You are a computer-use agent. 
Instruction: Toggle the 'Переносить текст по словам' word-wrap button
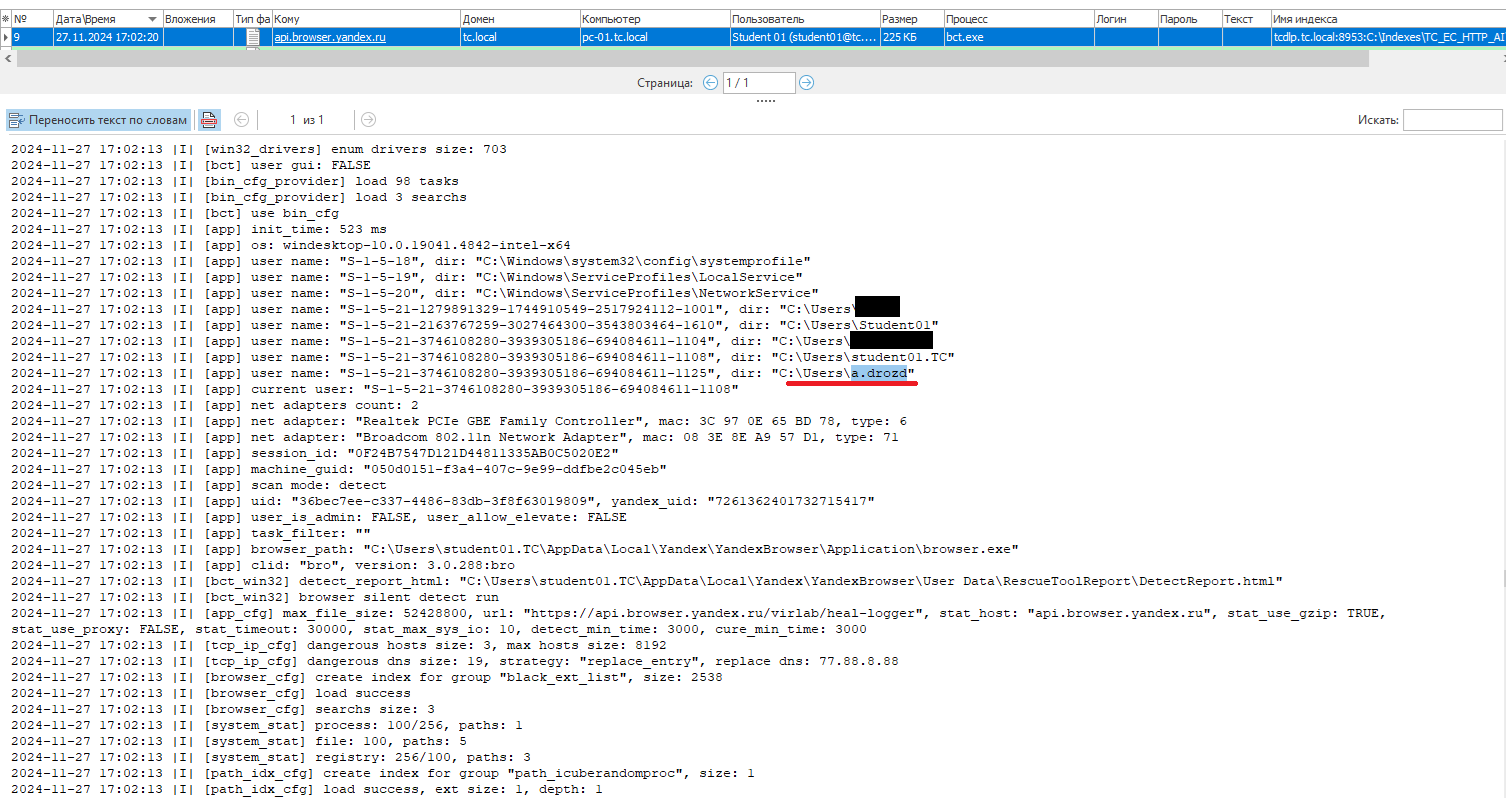click(x=98, y=120)
